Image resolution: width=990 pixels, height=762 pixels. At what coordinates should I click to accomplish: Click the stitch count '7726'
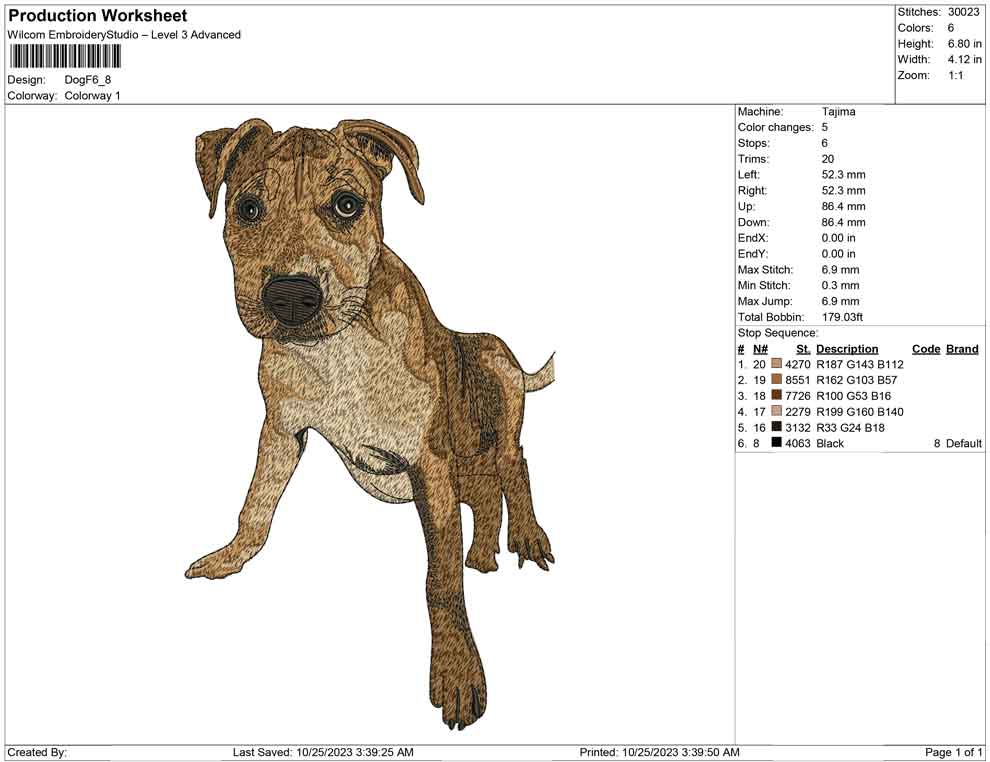click(x=797, y=396)
